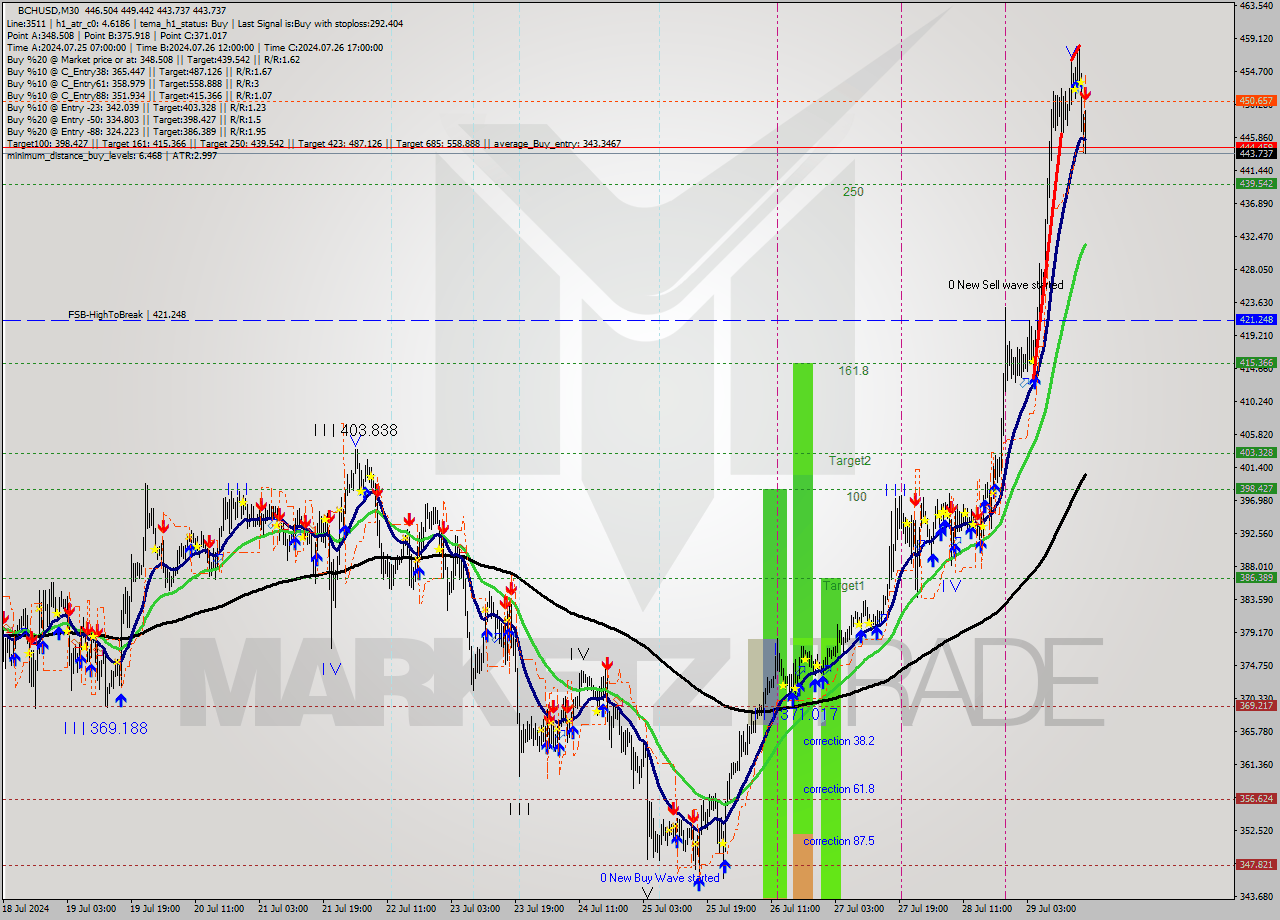Click the 415.366 green price tag
The width and height of the screenshot is (1280, 920).
1256,363
